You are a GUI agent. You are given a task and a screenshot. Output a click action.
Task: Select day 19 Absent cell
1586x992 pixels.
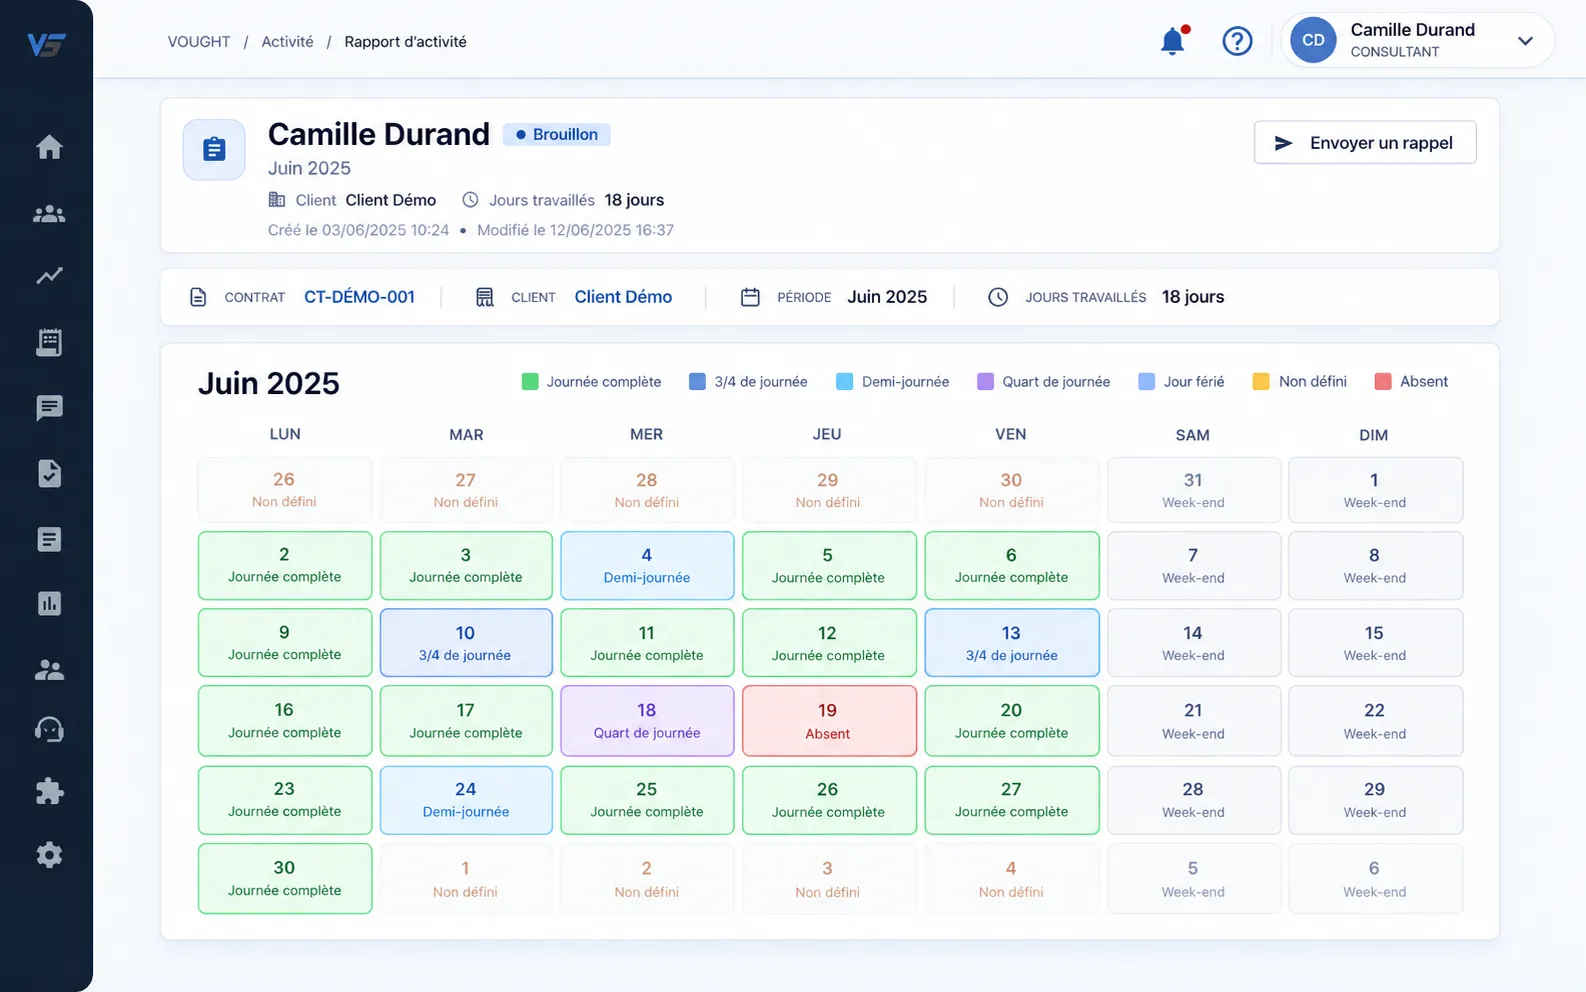pyautogui.click(x=828, y=721)
